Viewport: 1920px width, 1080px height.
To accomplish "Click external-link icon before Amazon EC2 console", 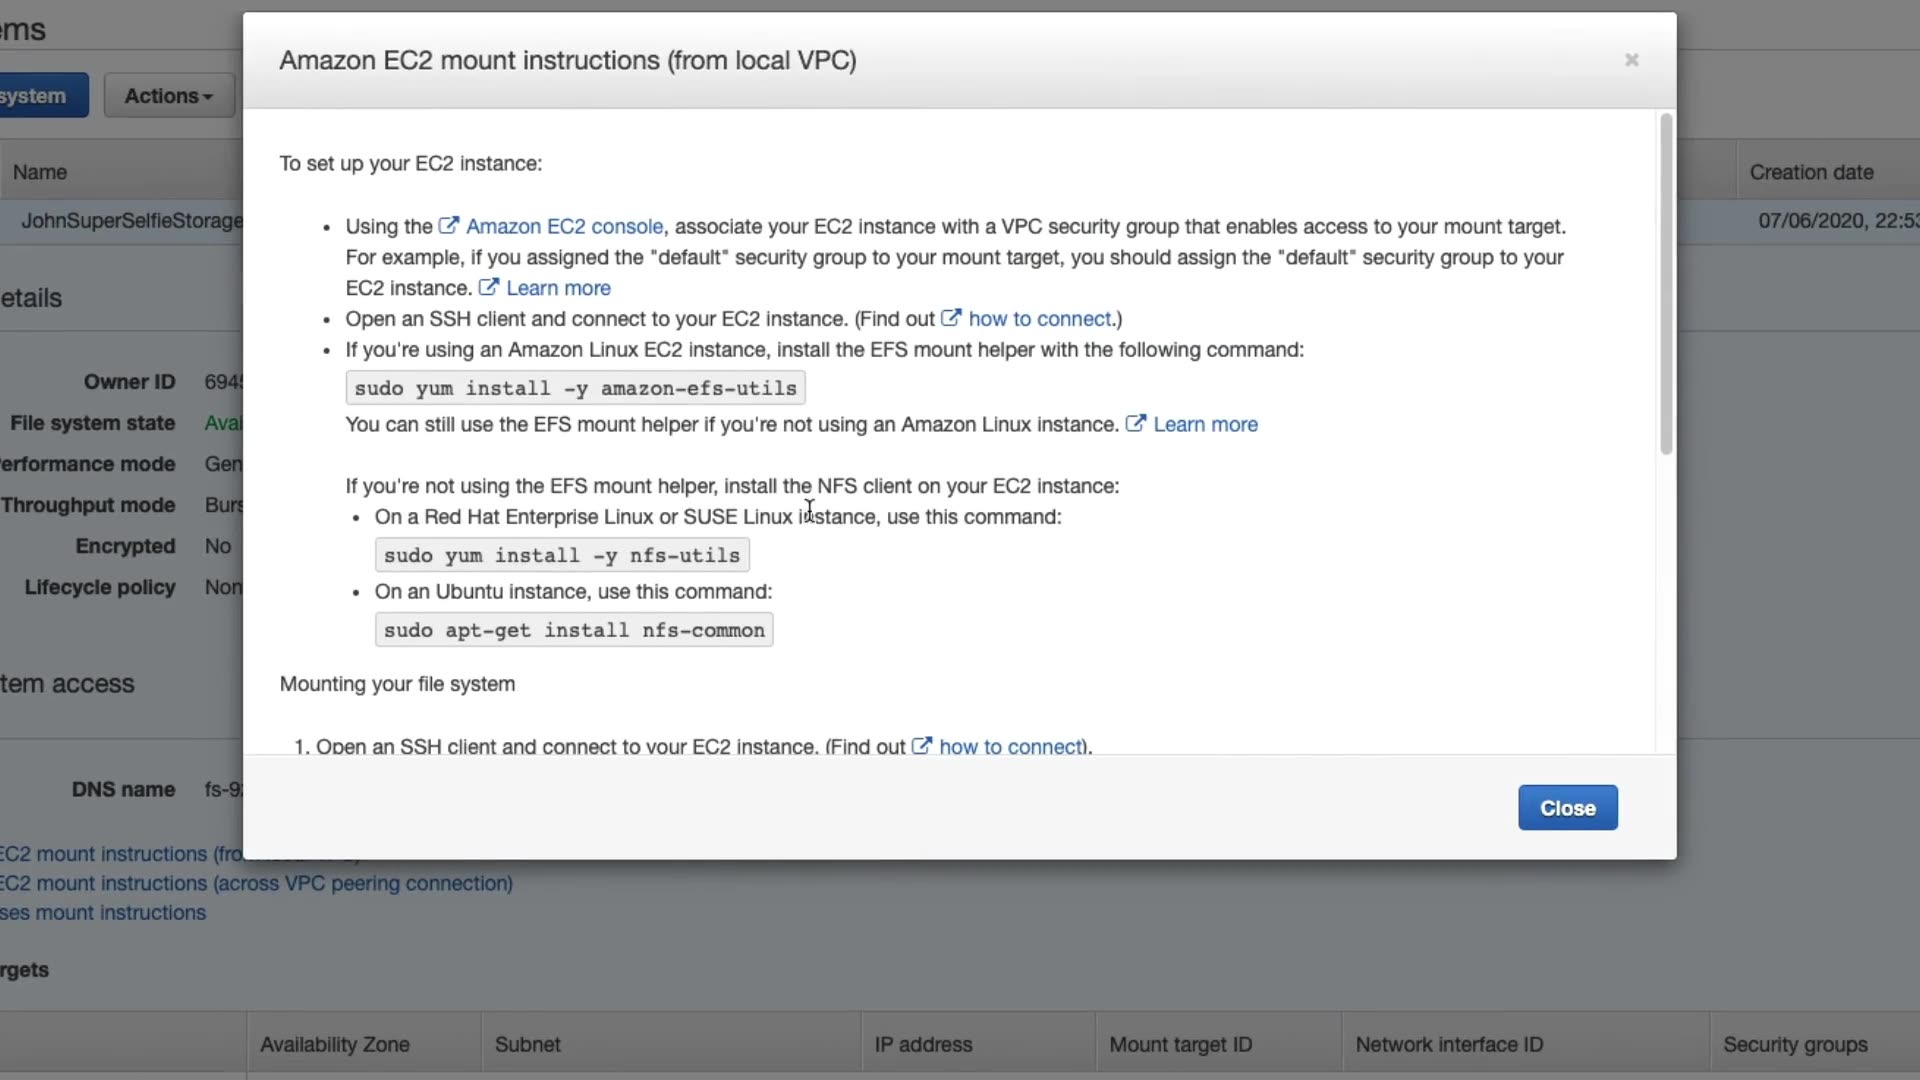I will (449, 226).
